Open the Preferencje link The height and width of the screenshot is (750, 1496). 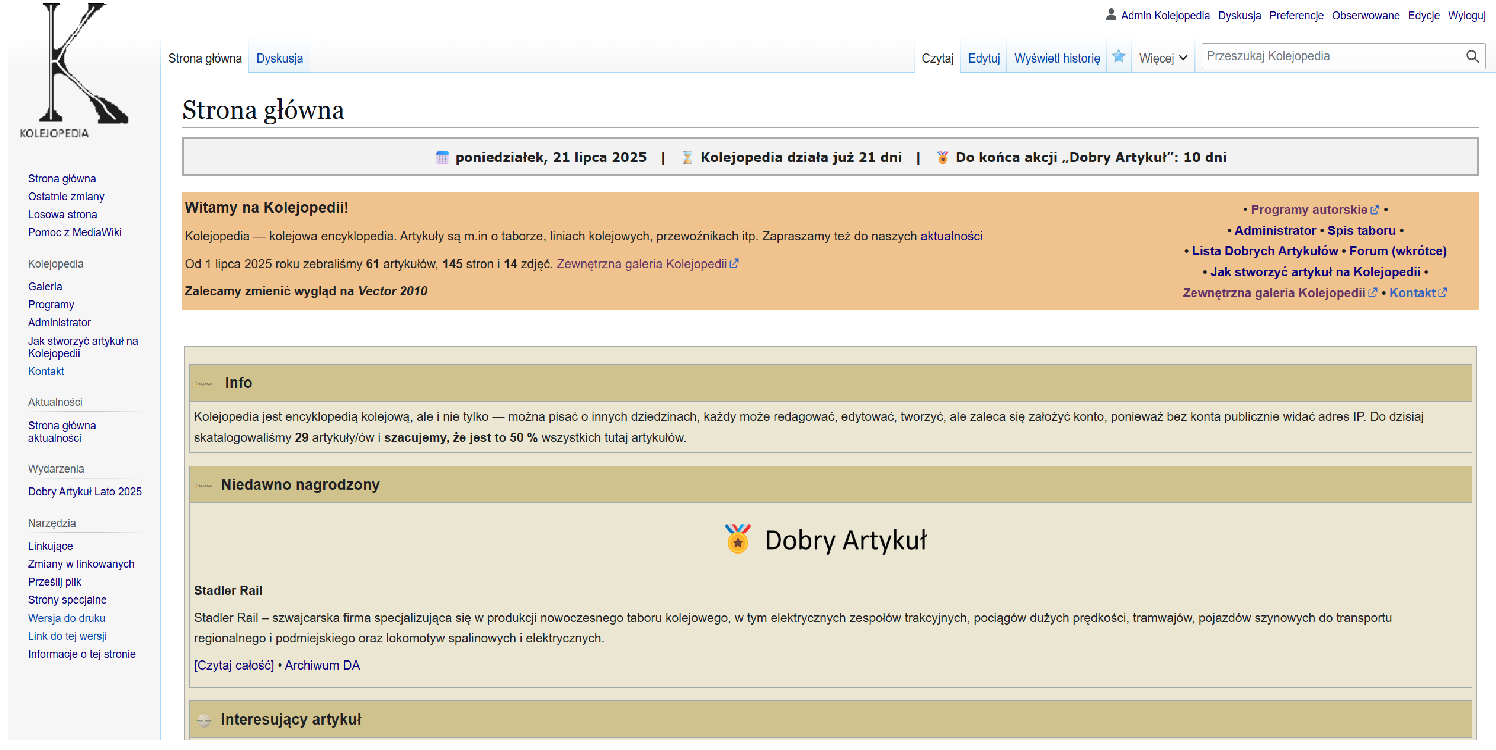point(1296,15)
